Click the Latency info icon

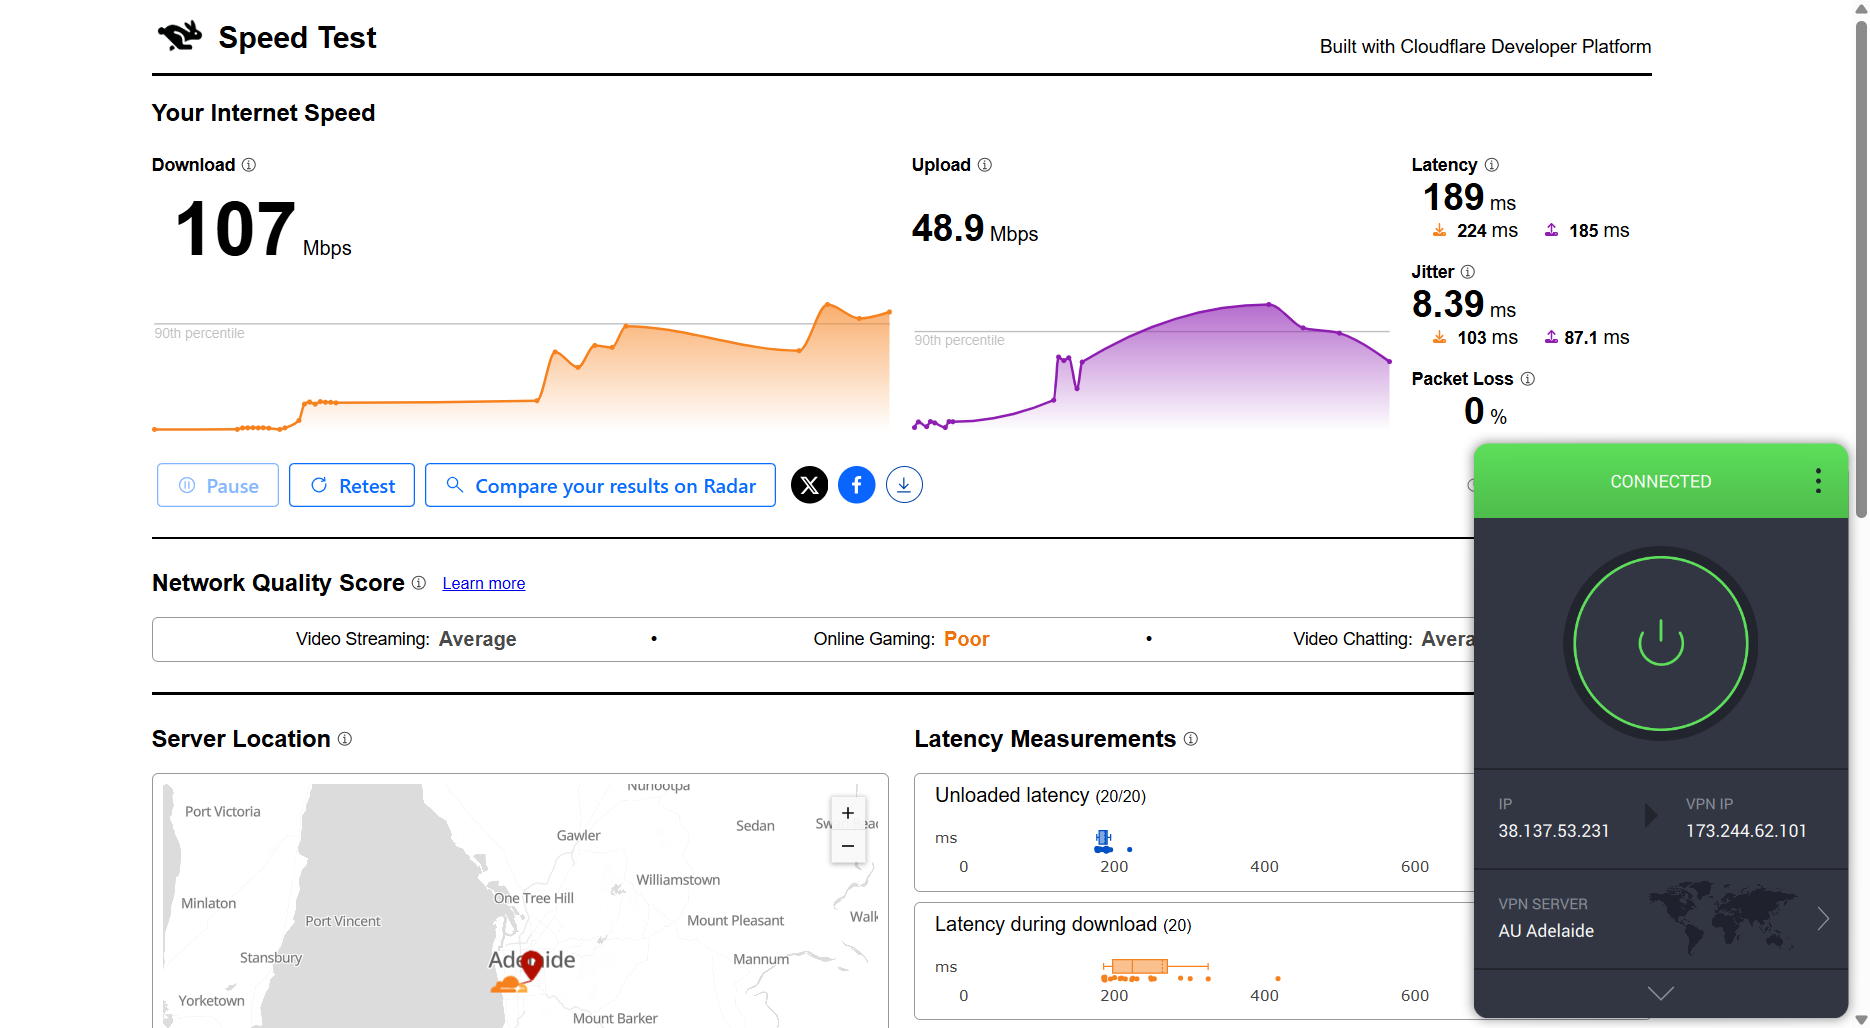(x=1491, y=164)
